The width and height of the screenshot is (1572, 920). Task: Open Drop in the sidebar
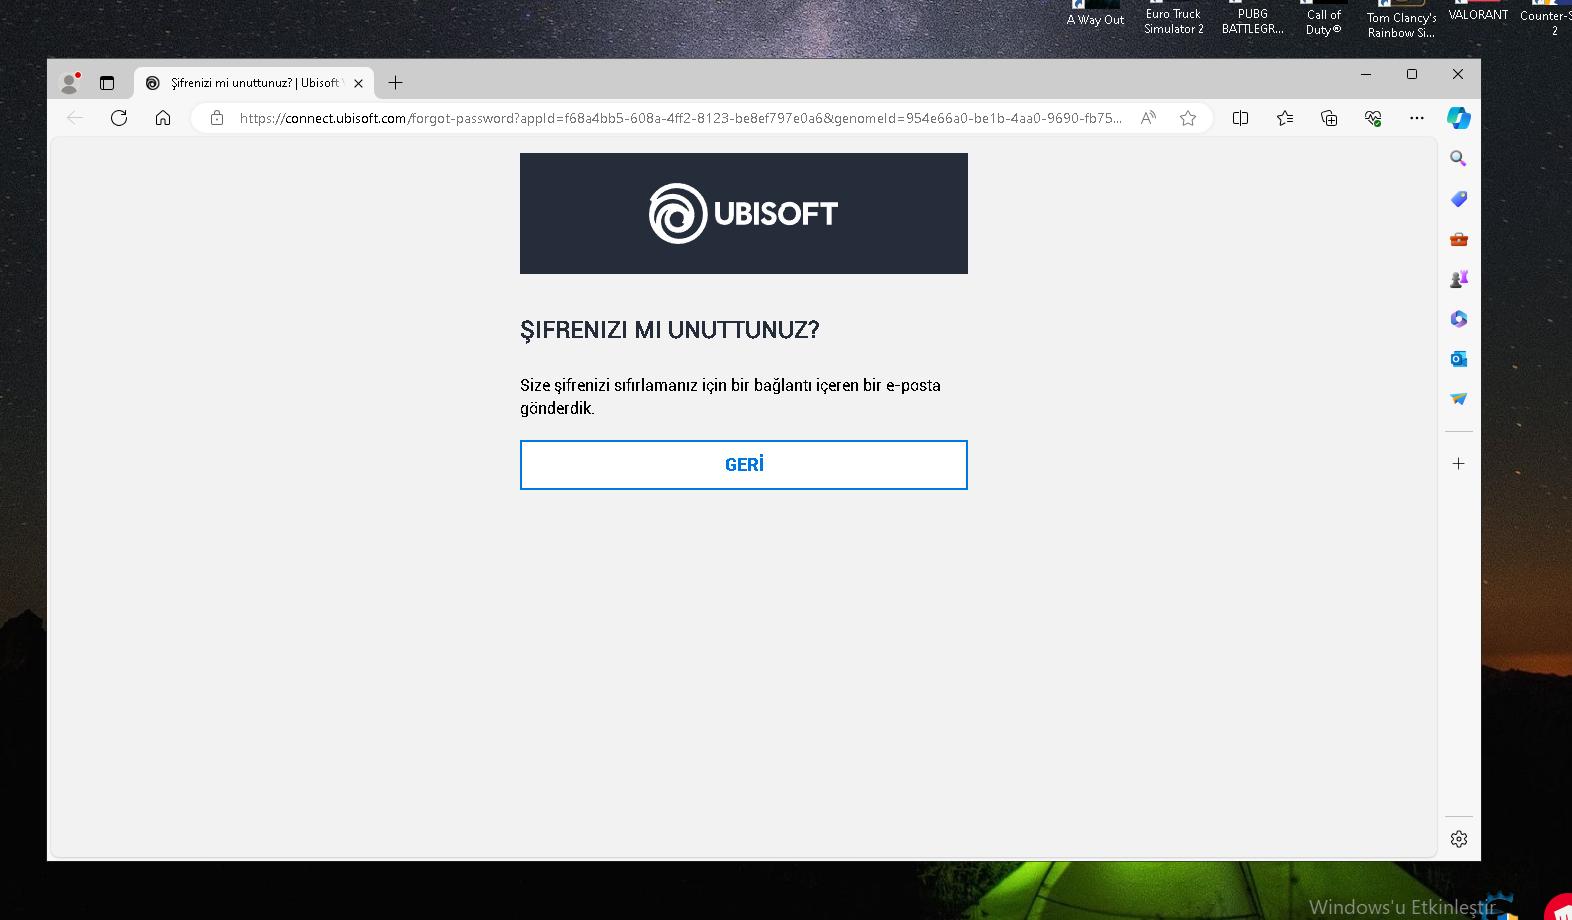[x=1459, y=399]
